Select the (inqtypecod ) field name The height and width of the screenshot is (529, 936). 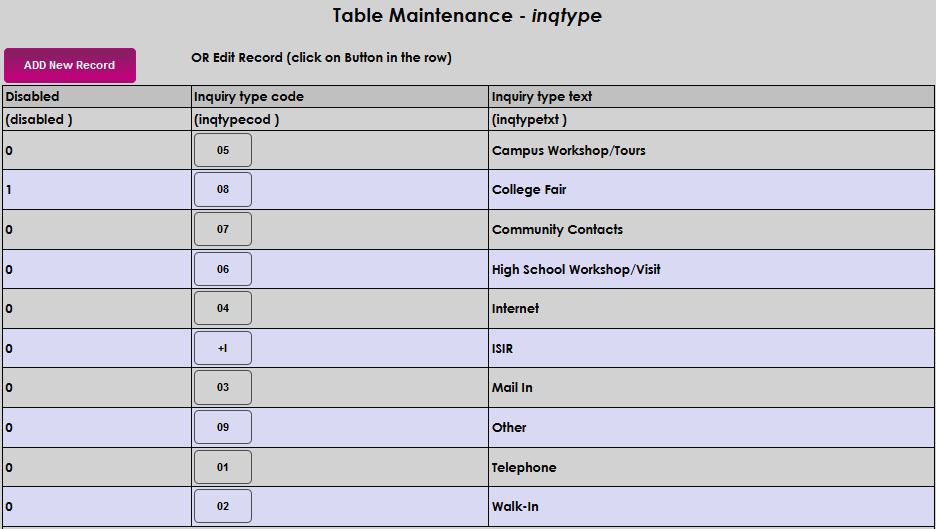click(x=236, y=119)
